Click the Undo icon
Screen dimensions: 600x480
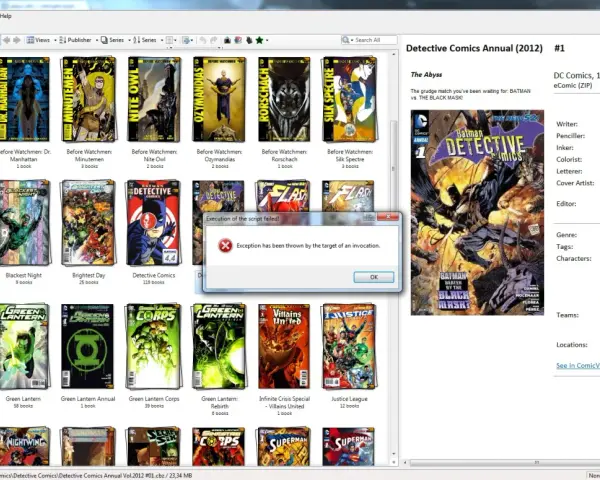[203, 40]
